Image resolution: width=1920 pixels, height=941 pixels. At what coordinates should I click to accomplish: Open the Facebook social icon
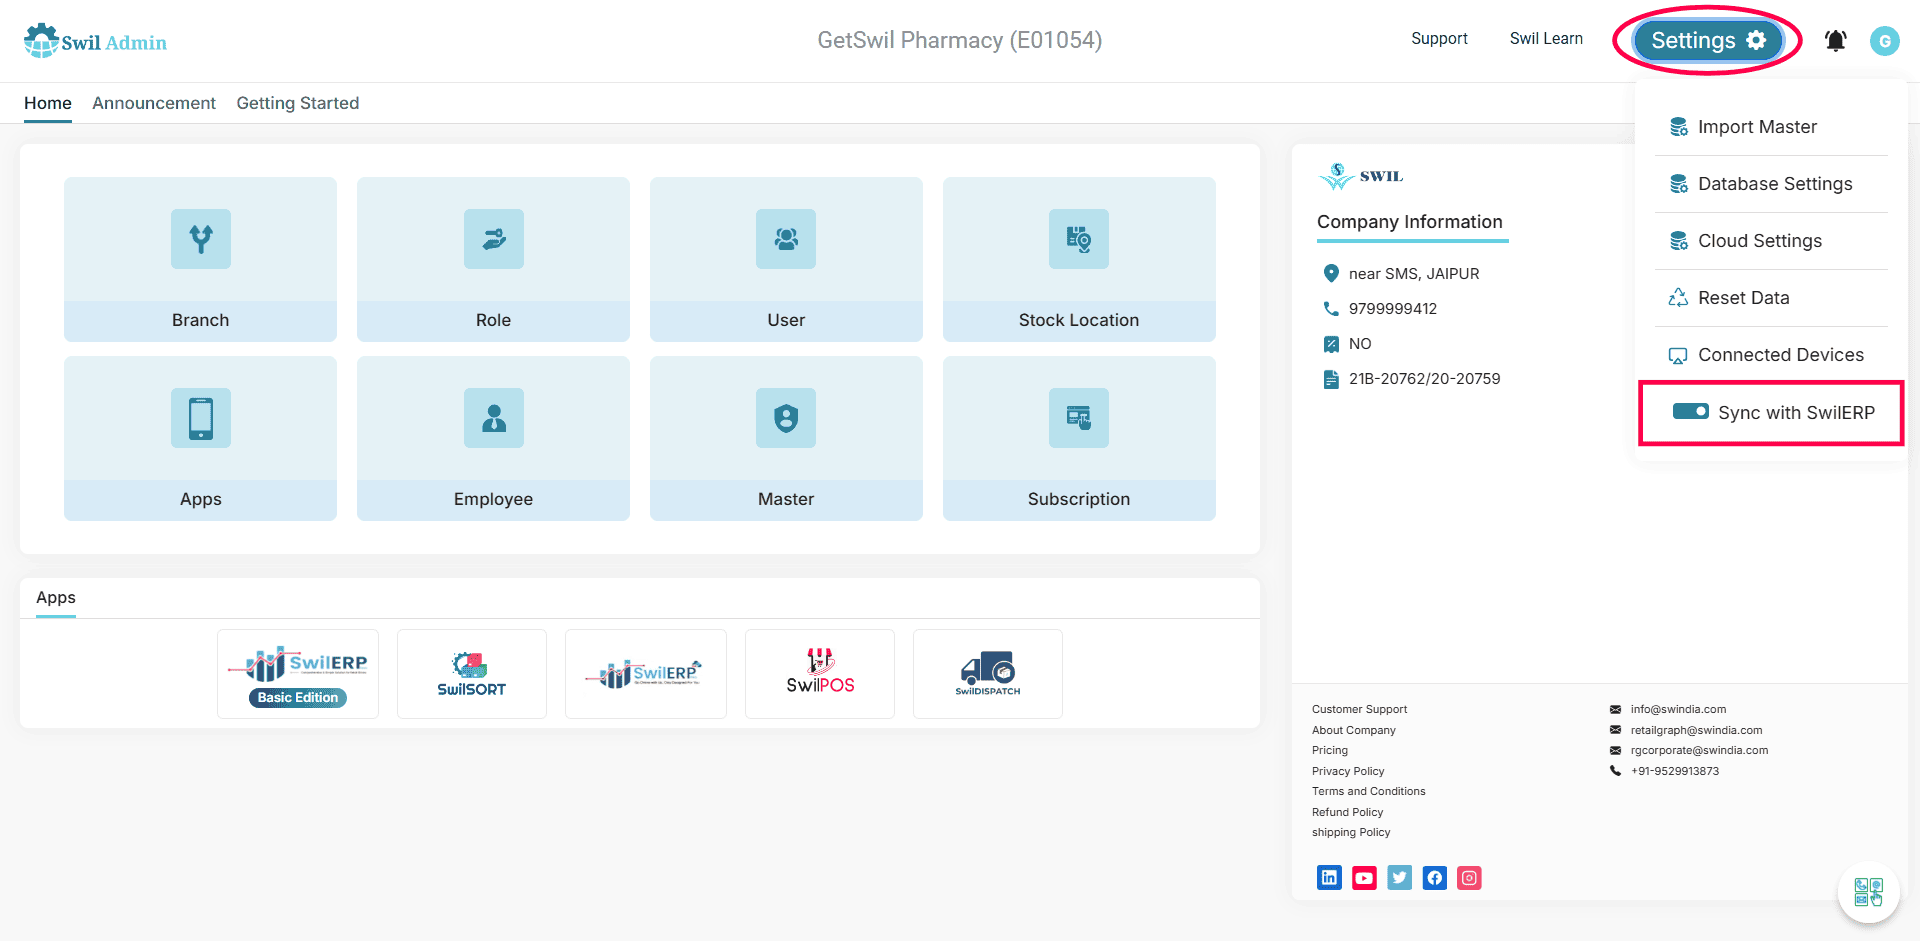pyautogui.click(x=1434, y=878)
